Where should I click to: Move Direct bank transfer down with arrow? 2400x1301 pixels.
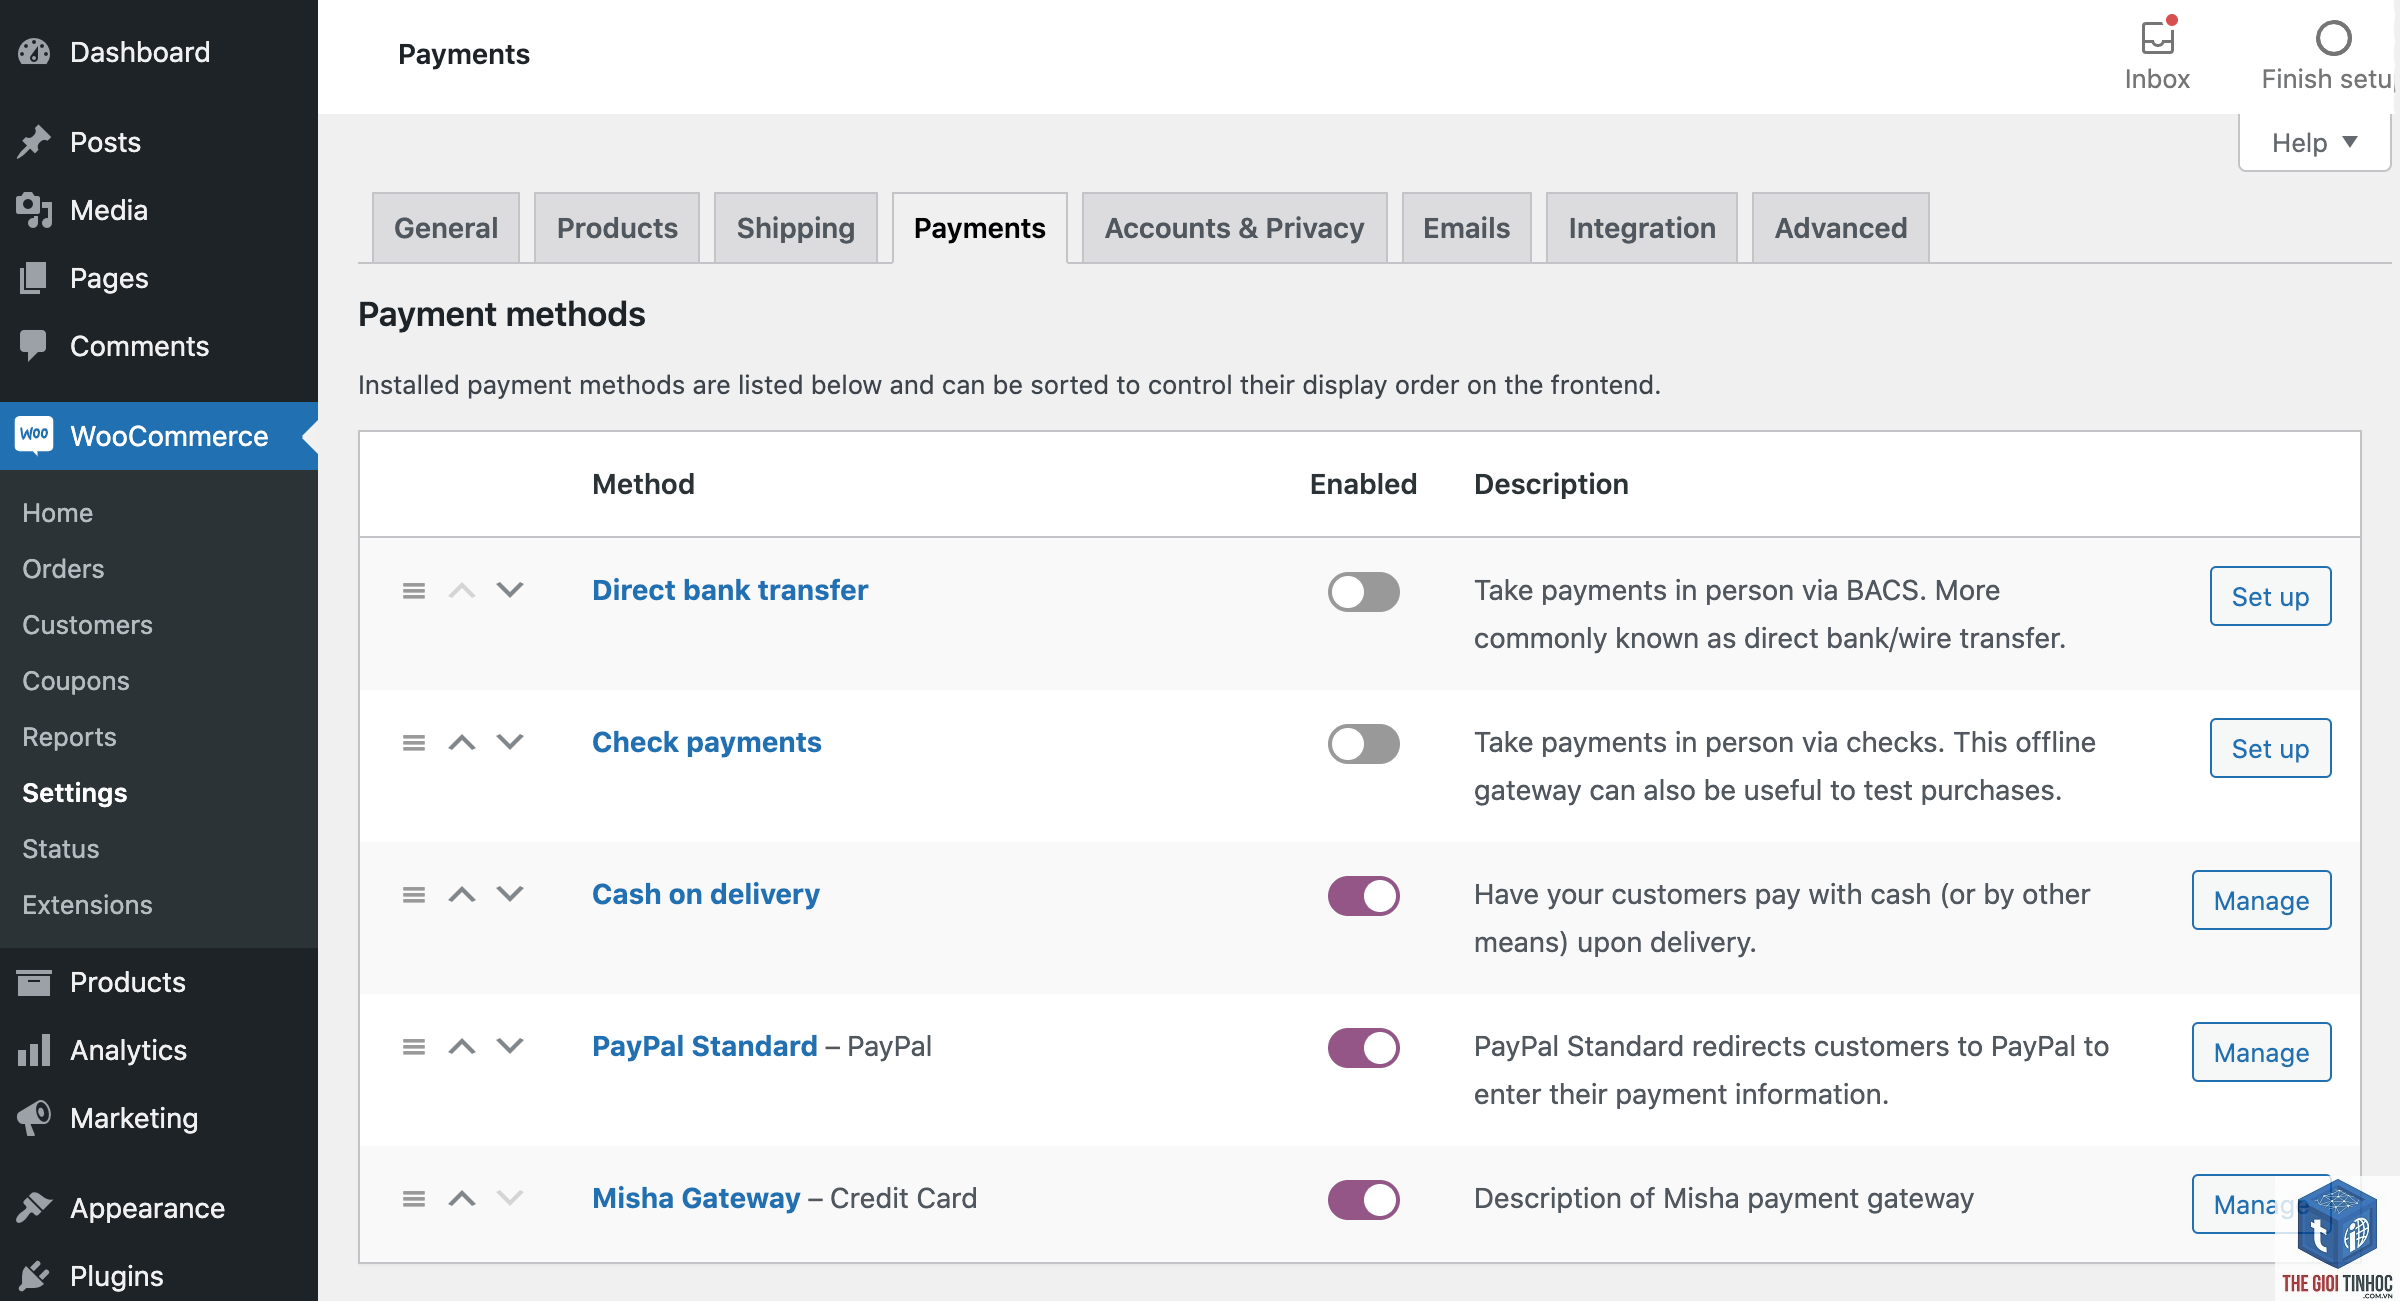point(510,590)
